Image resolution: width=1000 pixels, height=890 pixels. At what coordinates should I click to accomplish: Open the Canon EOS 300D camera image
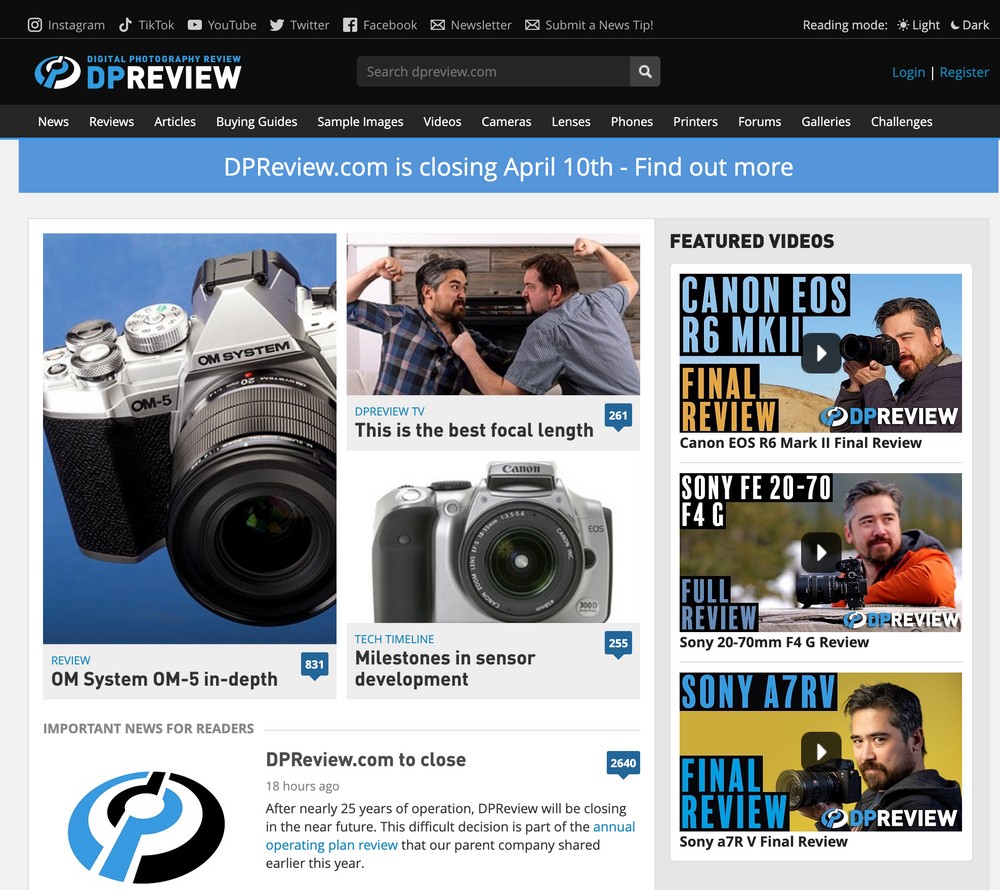(x=493, y=542)
